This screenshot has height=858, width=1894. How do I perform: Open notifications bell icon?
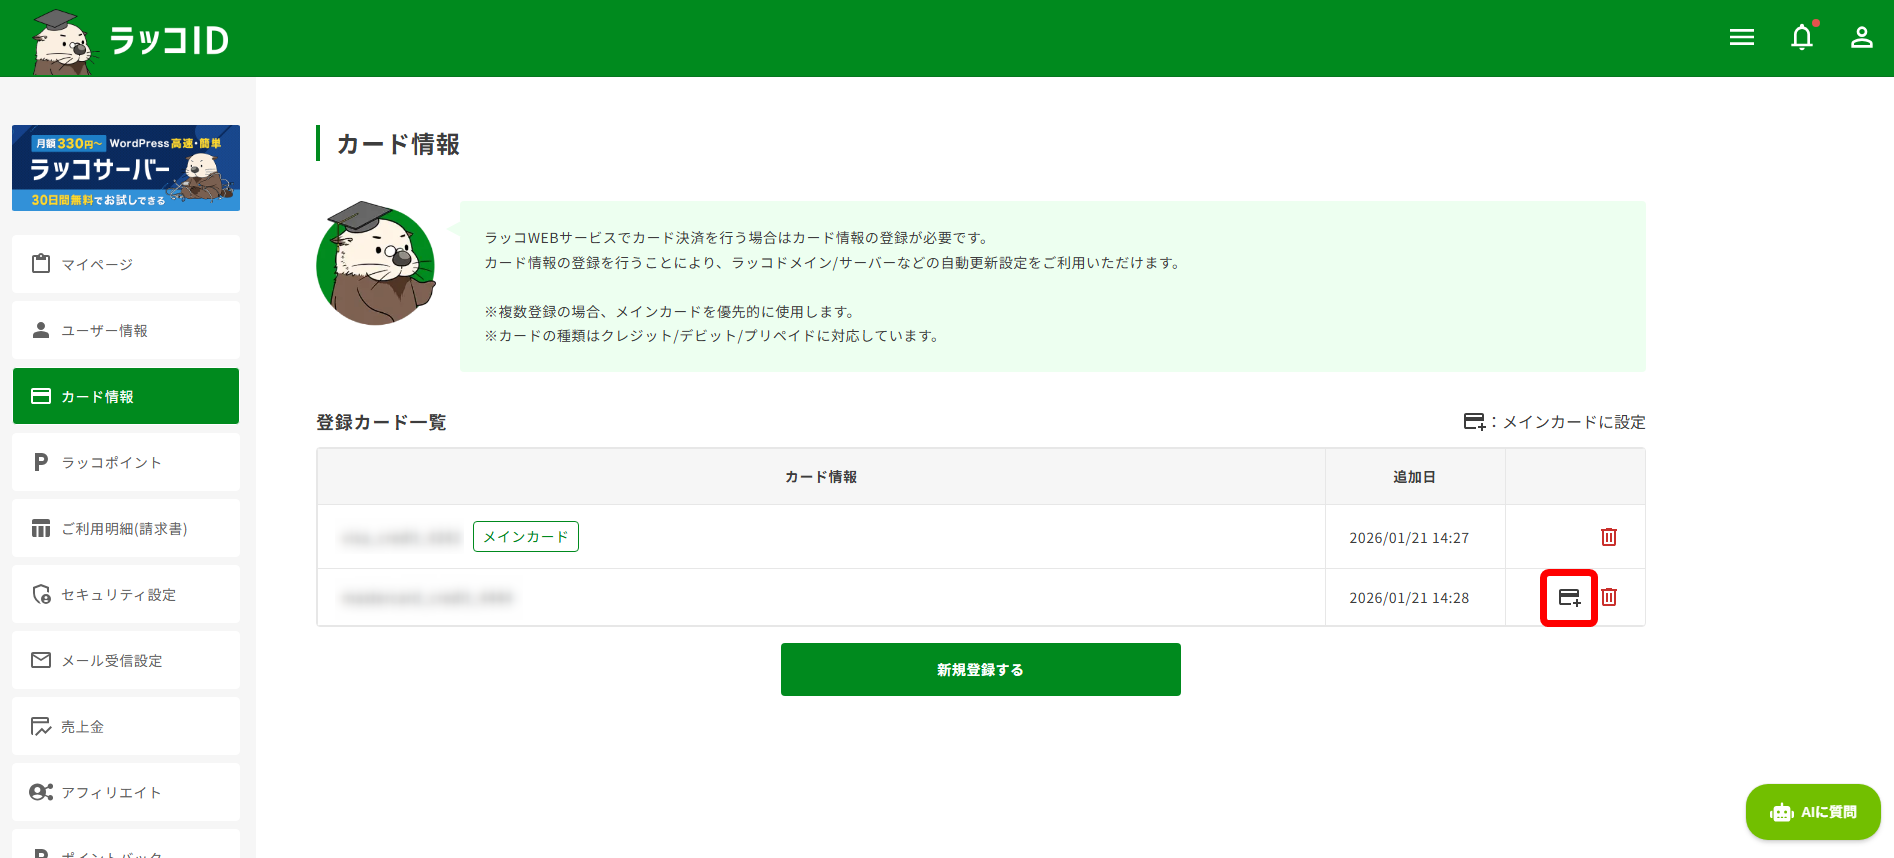click(1801, 38)
